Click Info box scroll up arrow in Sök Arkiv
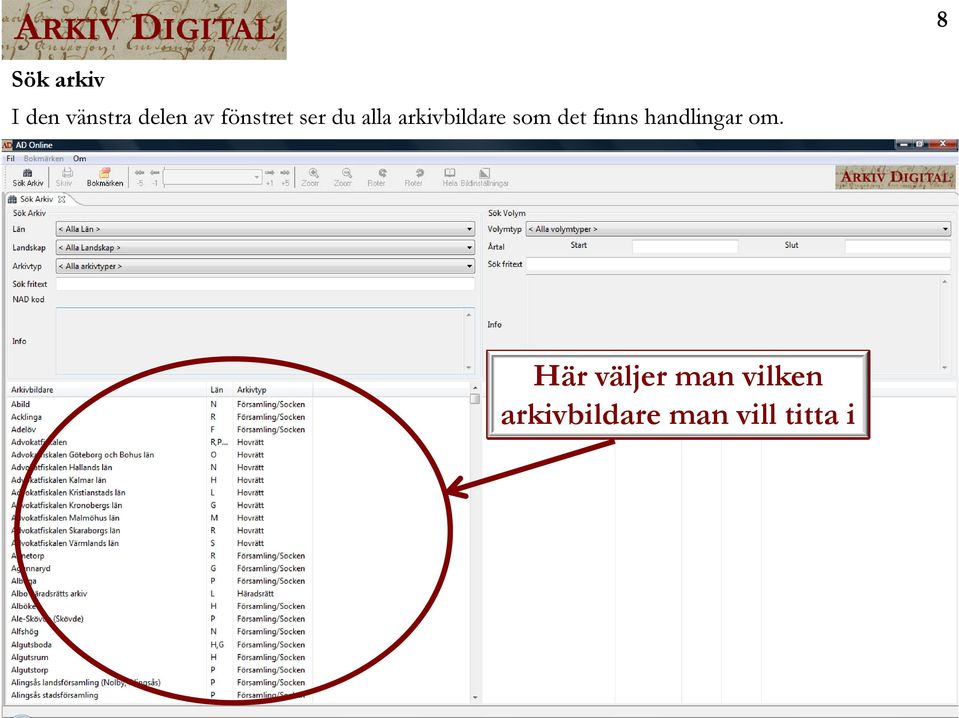This screenshot has width=959, height=718. (x=469, y=314)
